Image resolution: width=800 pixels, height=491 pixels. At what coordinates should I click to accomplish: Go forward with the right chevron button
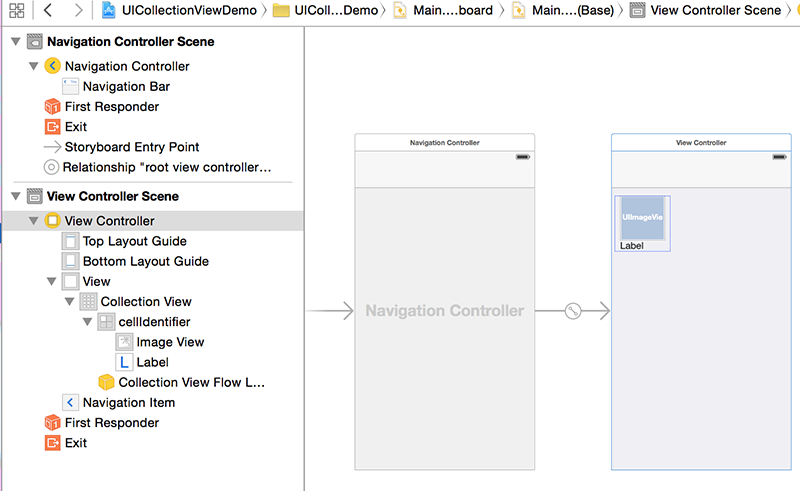coord(78,10)
